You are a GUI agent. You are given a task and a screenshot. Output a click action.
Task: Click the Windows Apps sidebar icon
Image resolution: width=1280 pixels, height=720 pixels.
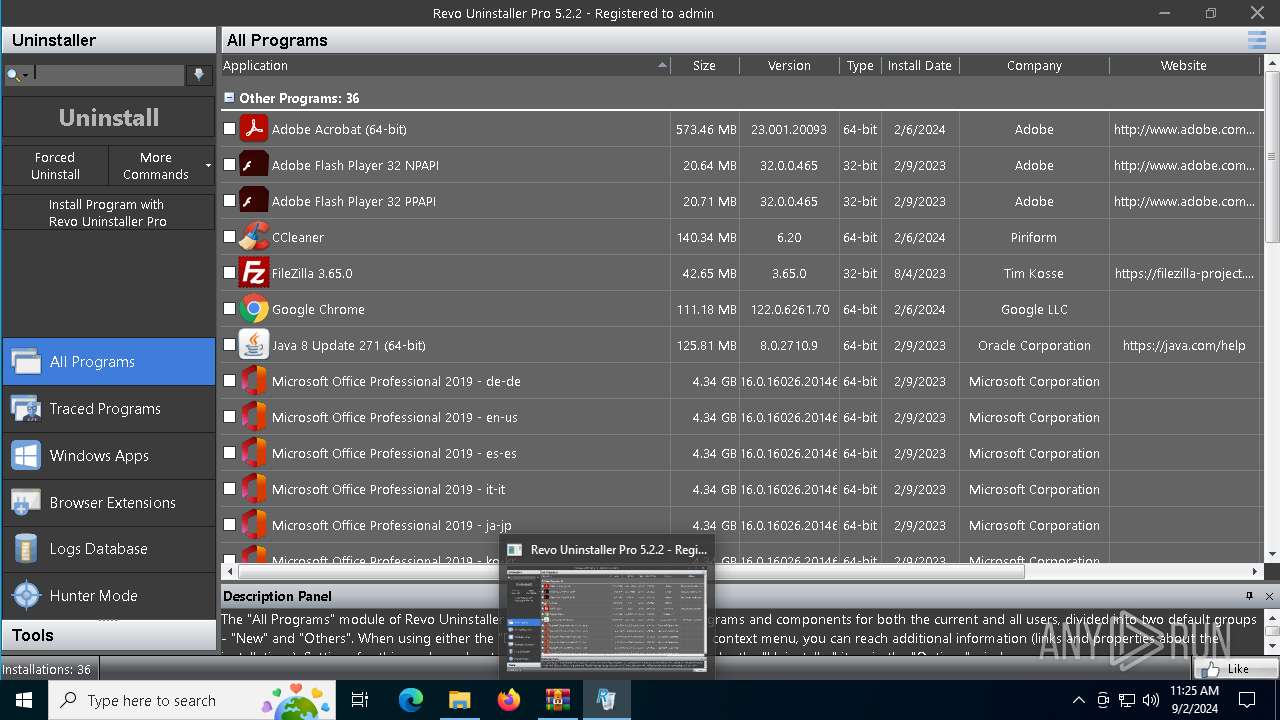[x=26, y=456]
